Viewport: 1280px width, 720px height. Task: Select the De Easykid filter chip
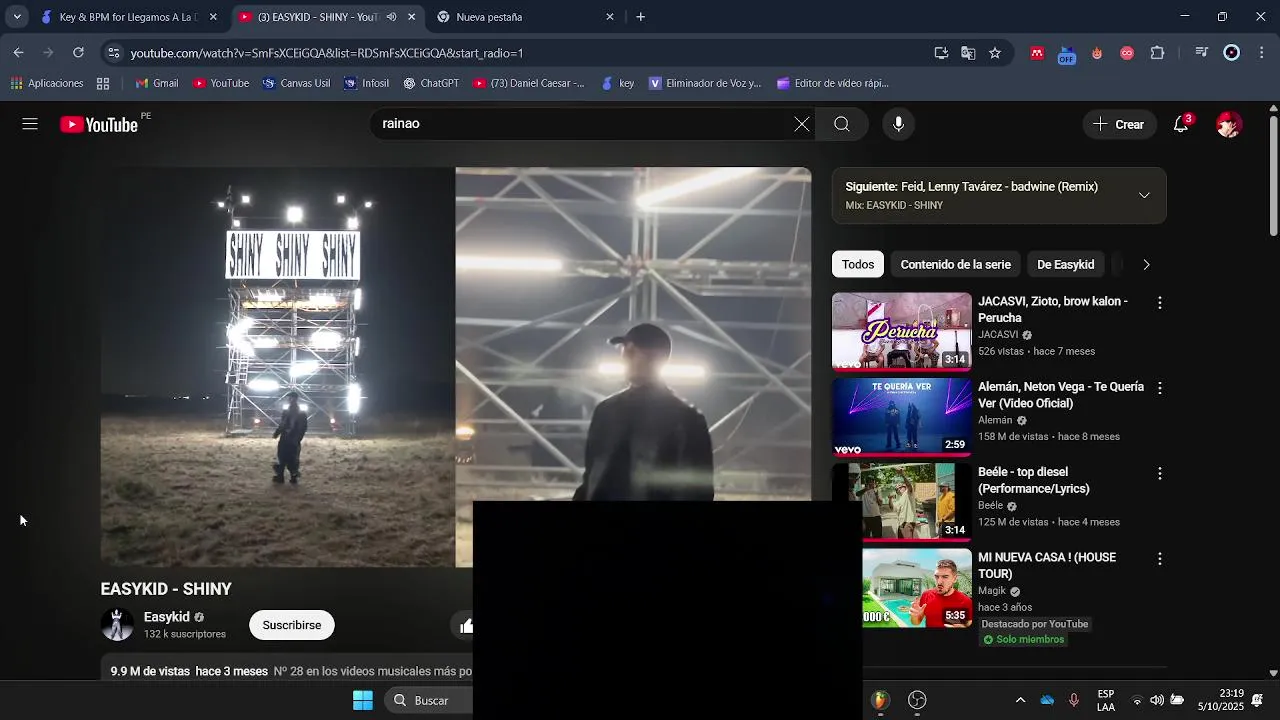tap(1065, 264)
